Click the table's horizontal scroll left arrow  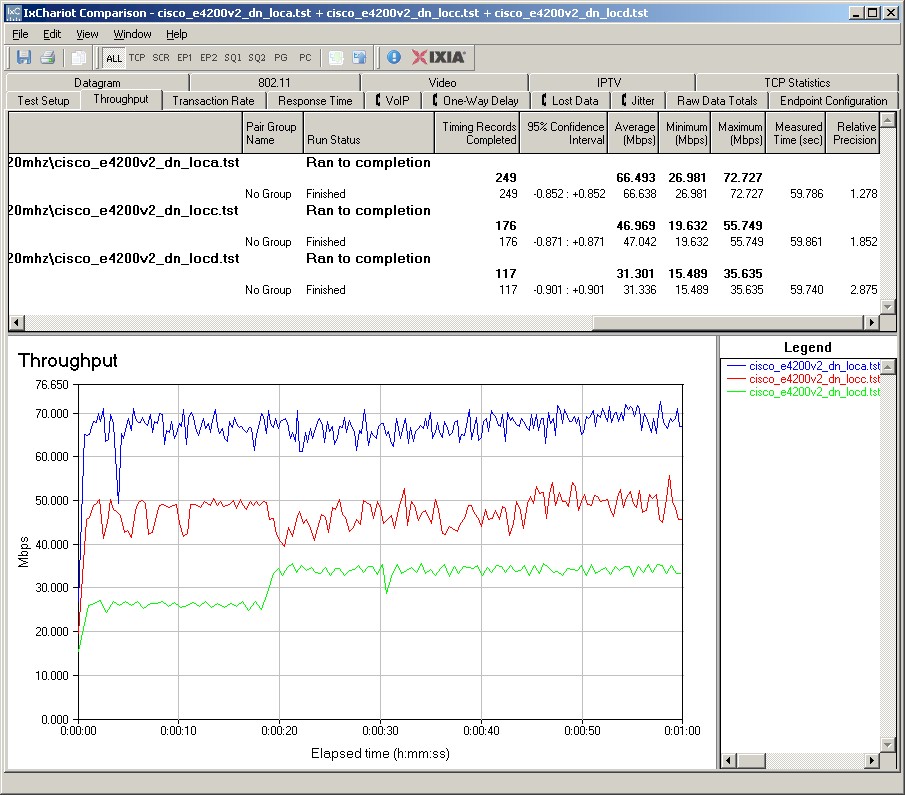pyautogui.click(x=16, y=322)
